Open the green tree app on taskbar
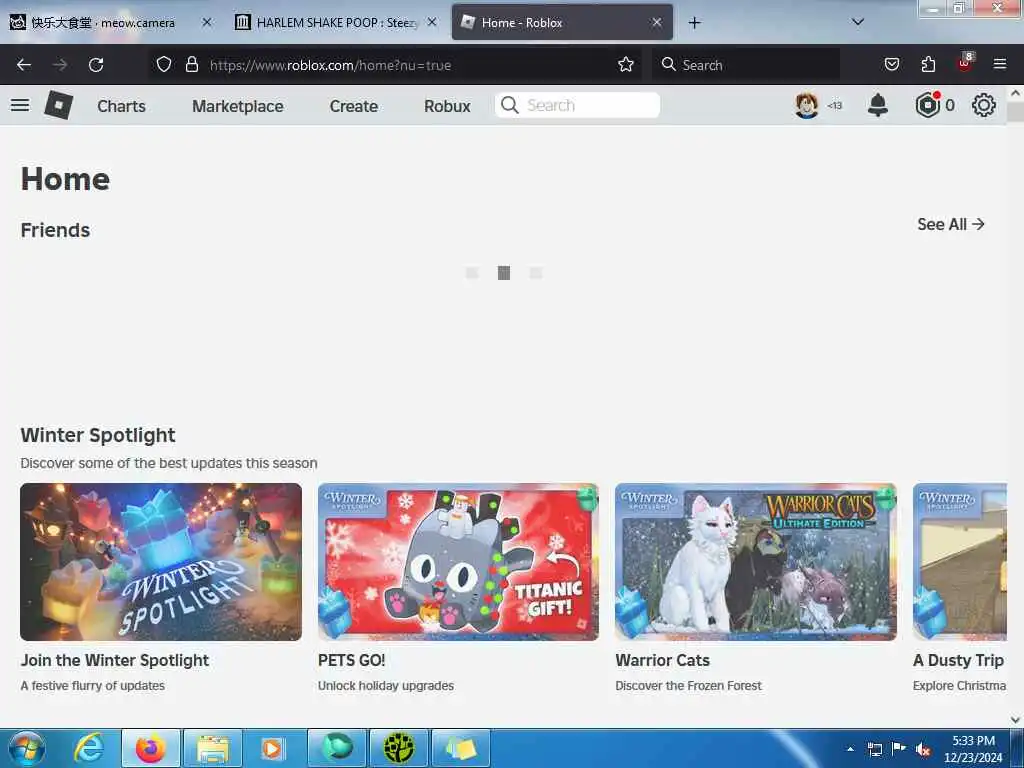Image resolution: width=1024 pixels, height=768 pixels. pos(399,748)
